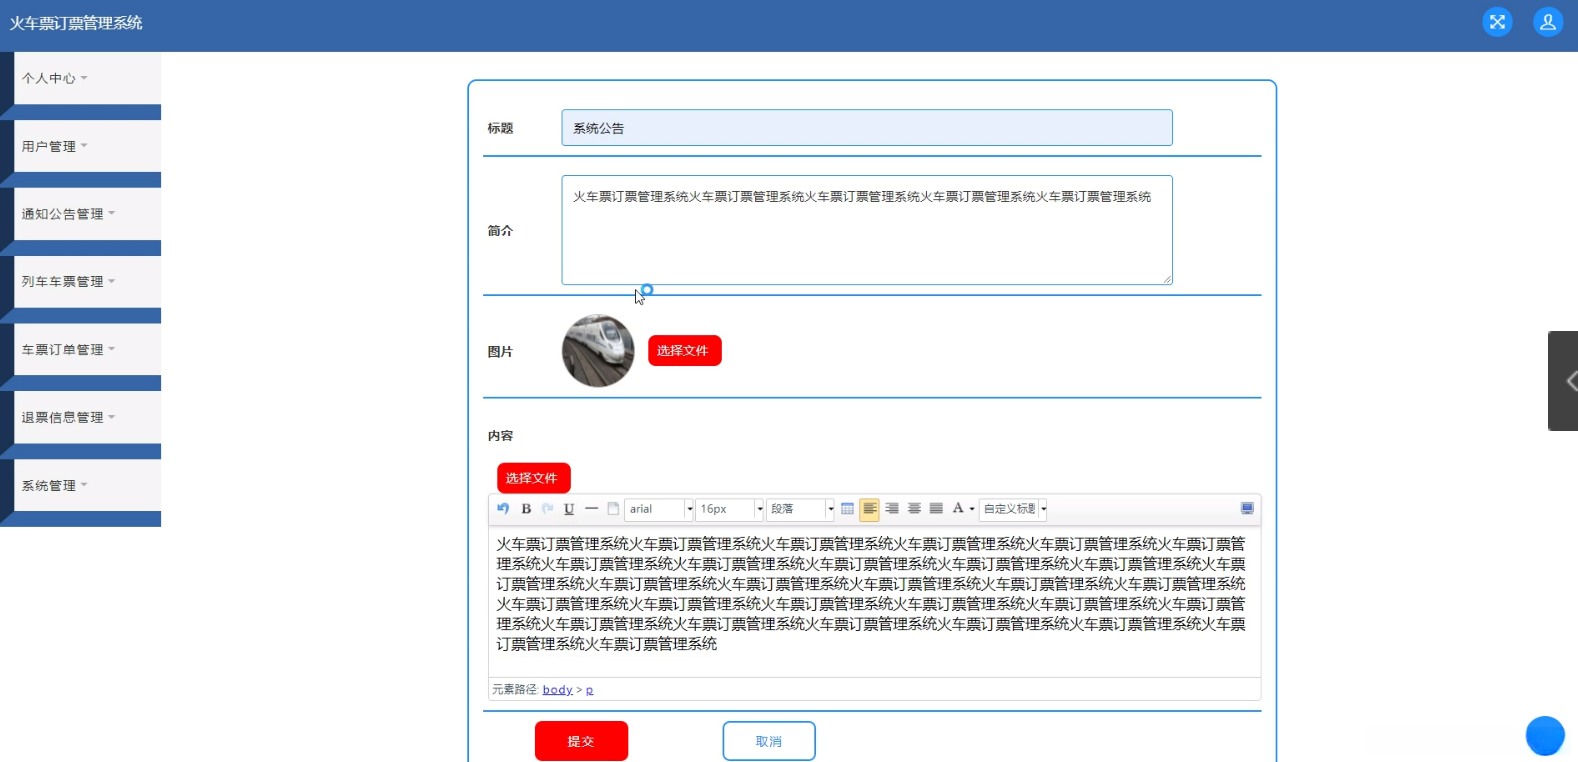
Task: Click the 简介 field label
Action: tap(500, 231)
